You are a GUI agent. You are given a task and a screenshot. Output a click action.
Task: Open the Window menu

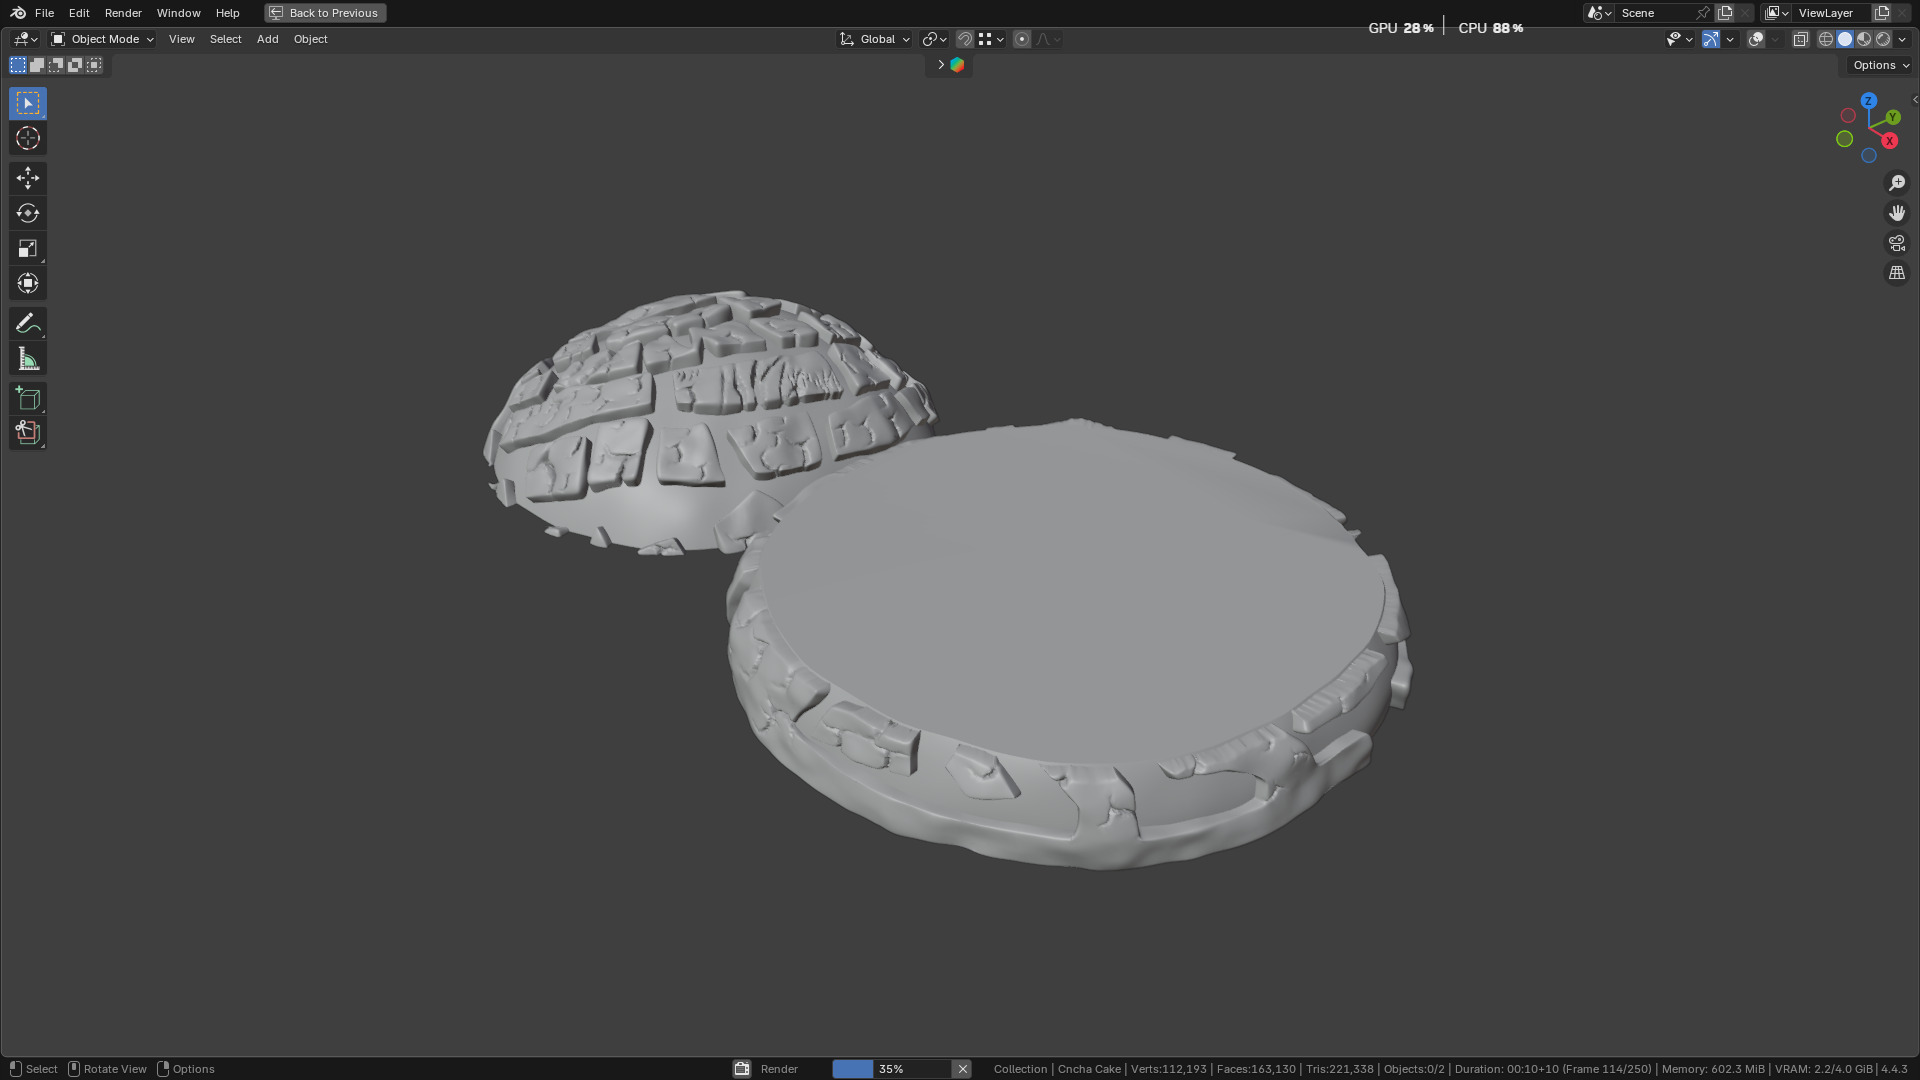click(x=178, y=13)
